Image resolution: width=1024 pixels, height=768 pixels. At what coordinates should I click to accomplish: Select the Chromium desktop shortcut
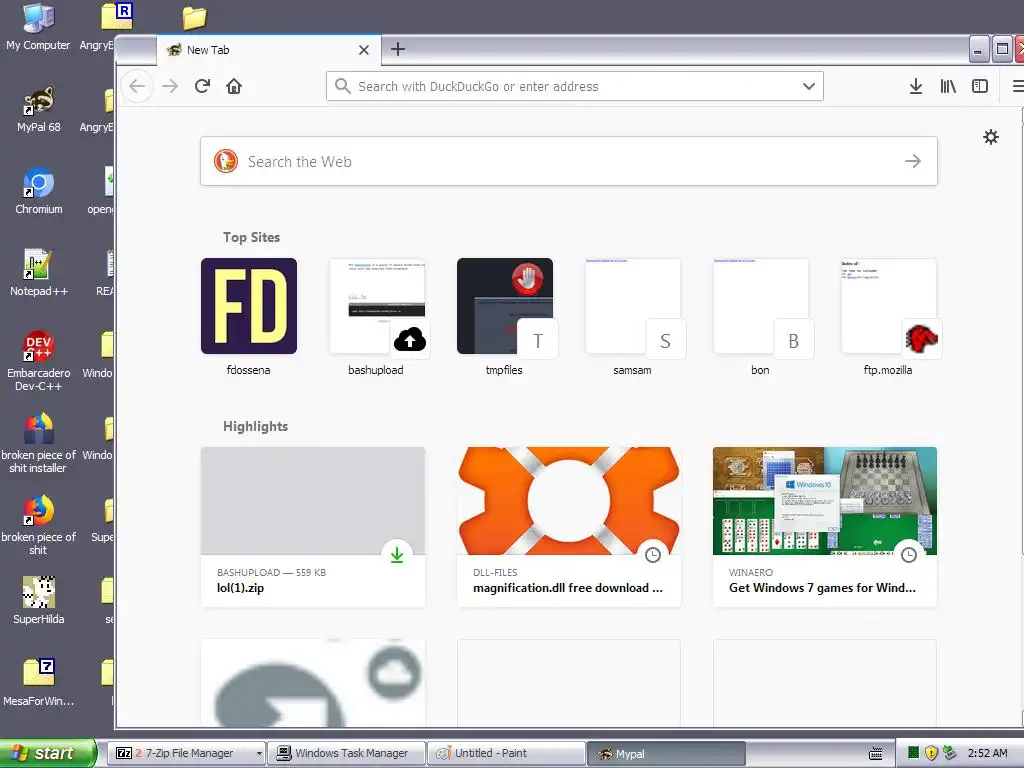coord(39,191)
